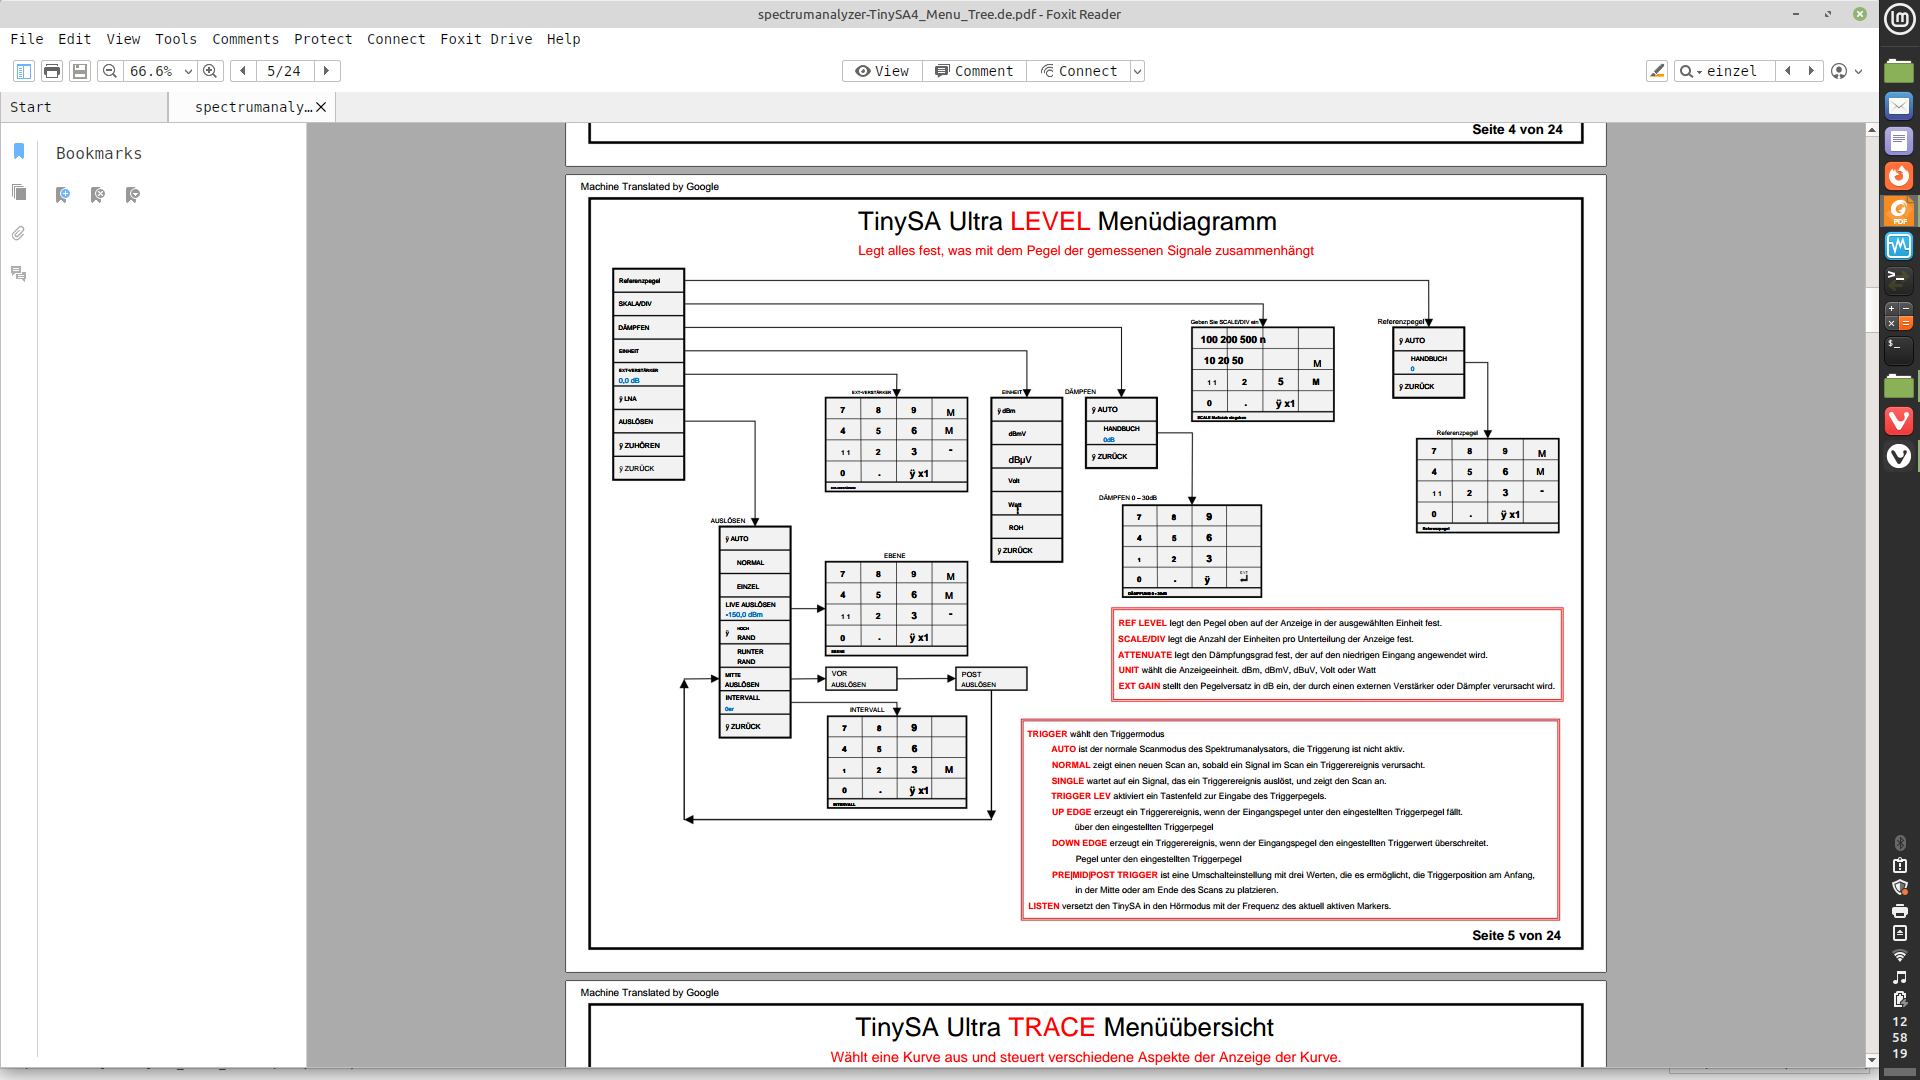Add a new bookmark icon

pyautogui.click(x=63, y=195)
